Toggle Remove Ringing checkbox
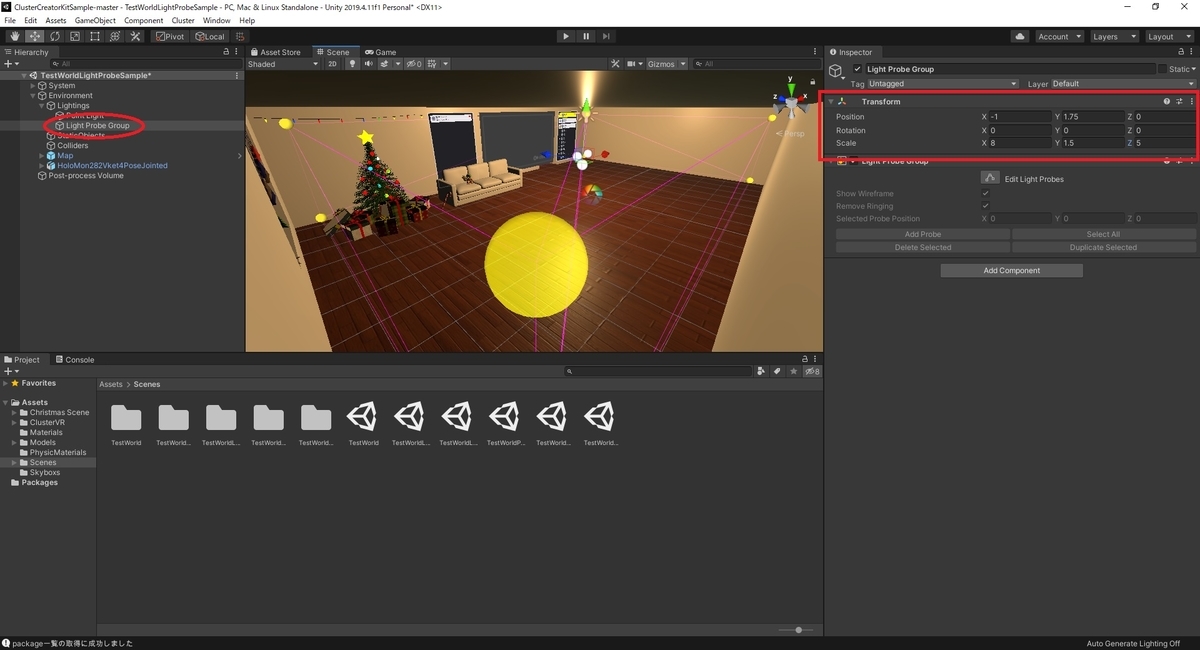This screenshot has width=1200, height=650. click(986, 206)
